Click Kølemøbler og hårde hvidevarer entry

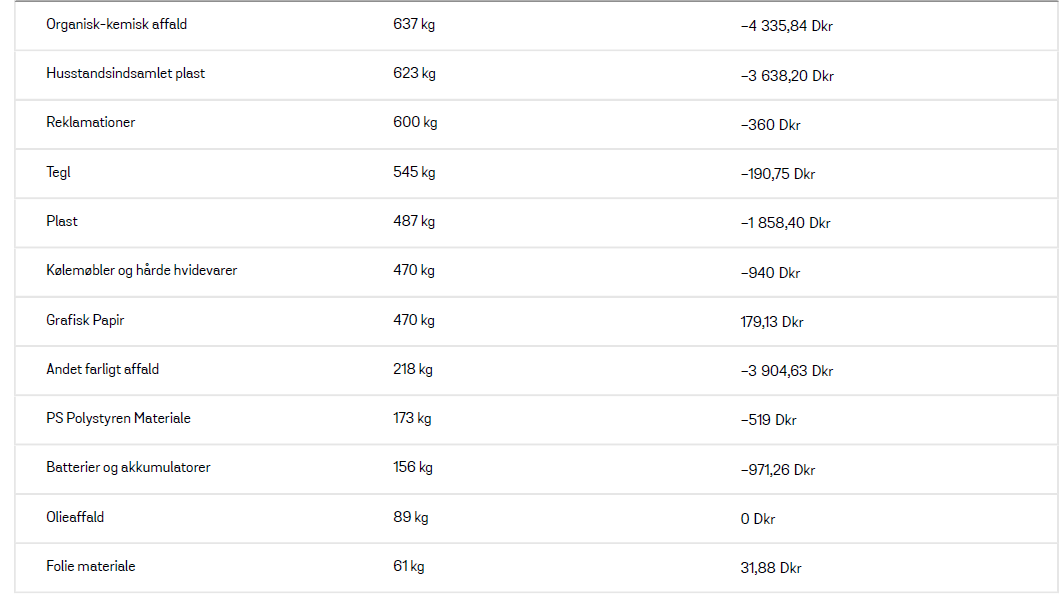(142, 270)
